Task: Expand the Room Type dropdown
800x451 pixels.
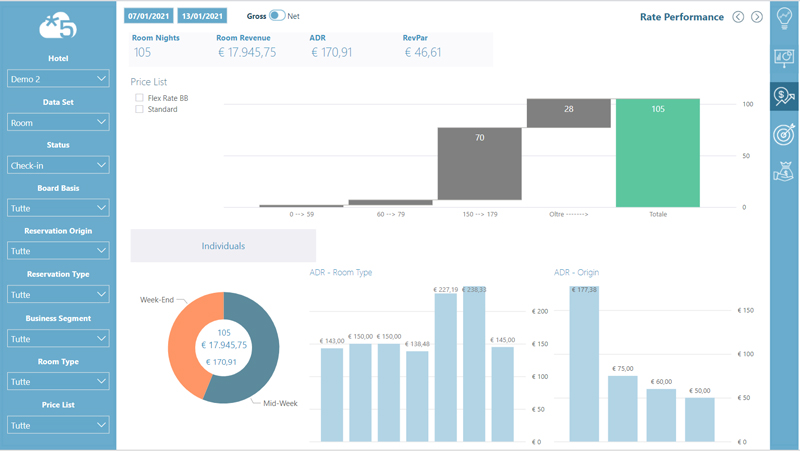Action: click(x=58, y=381)
